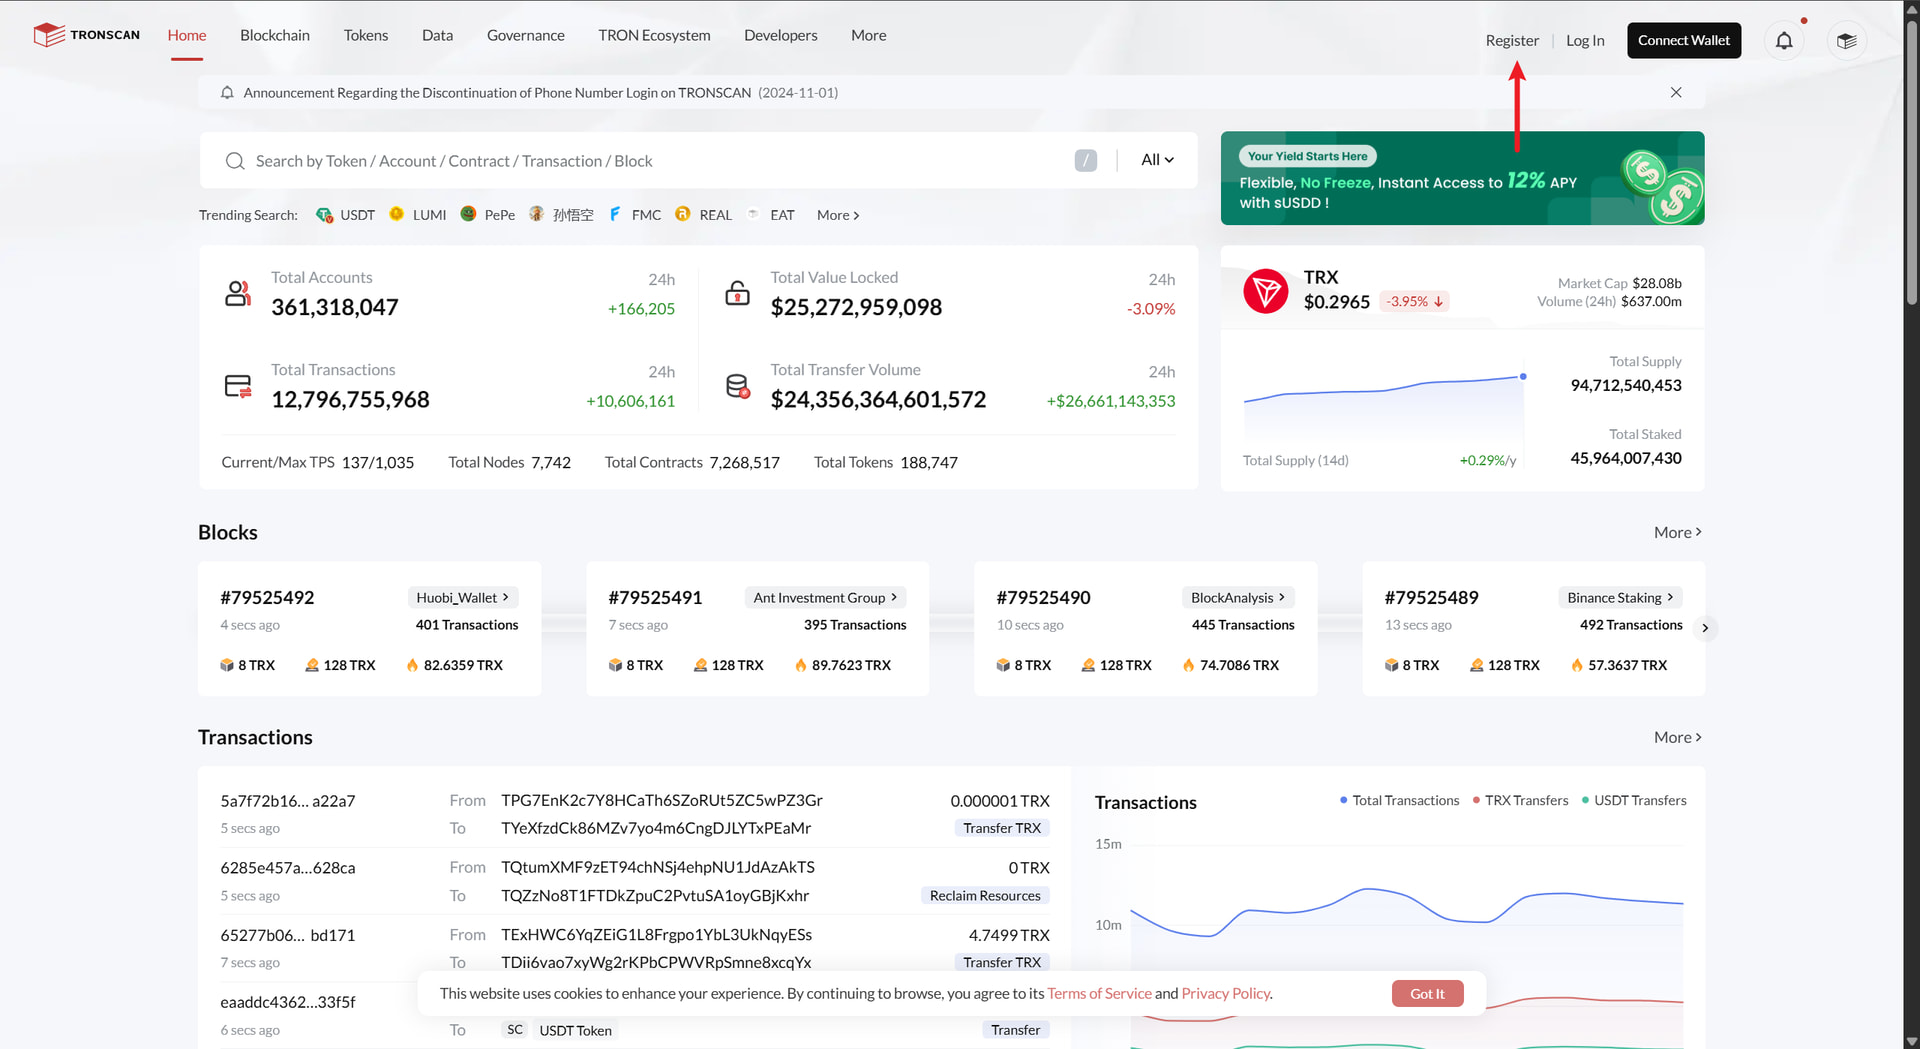The height and width of the screenshot is (1049, 1920).
Task: Toggle Total Transactions chart legend
Action: (1399, 801)
